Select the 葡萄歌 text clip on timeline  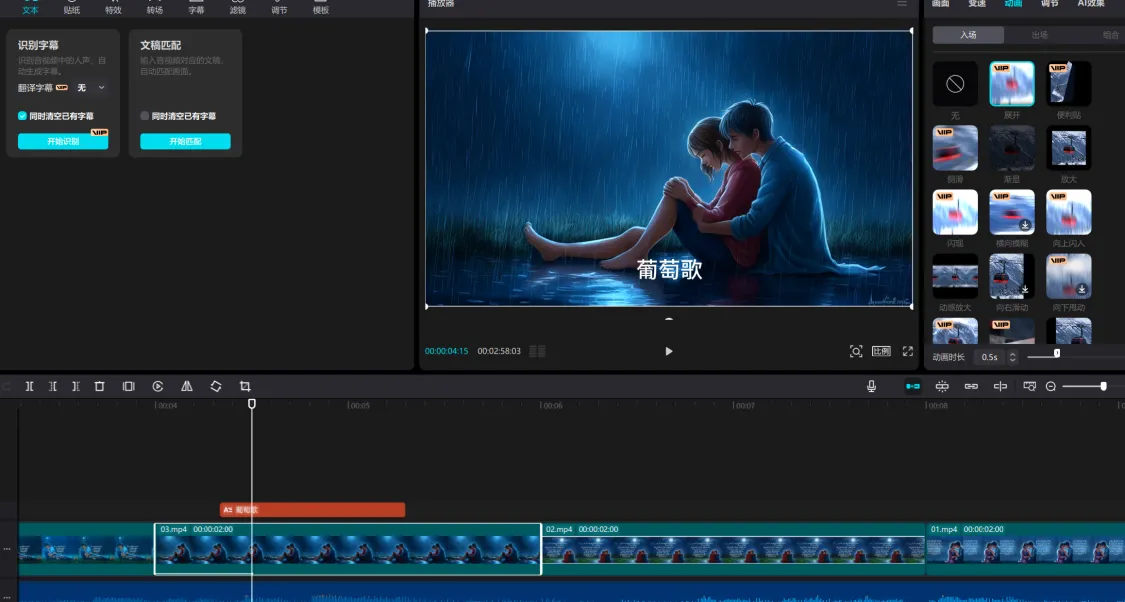(x=312, y=510)
